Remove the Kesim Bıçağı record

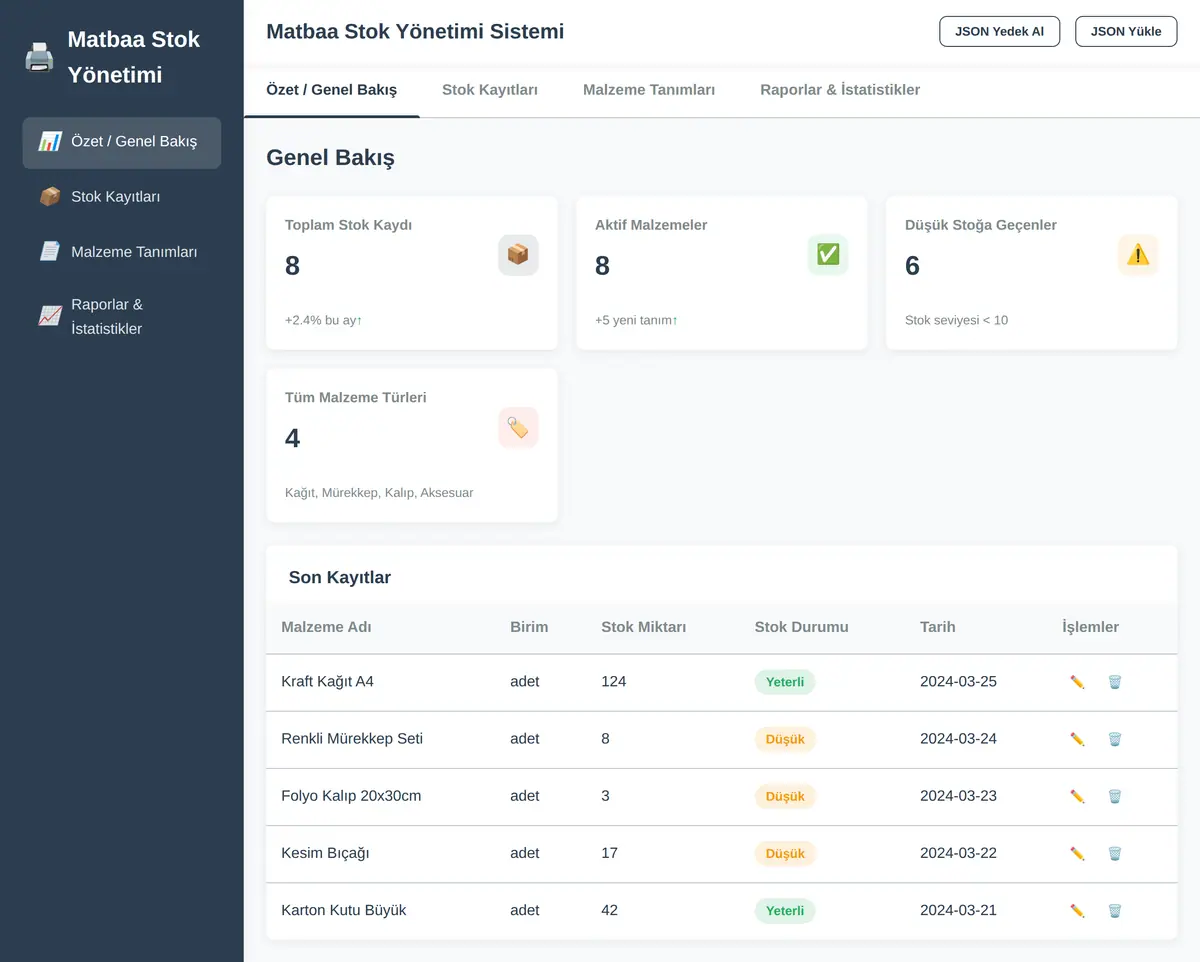pyautogui.click(x=1115, y=853)
